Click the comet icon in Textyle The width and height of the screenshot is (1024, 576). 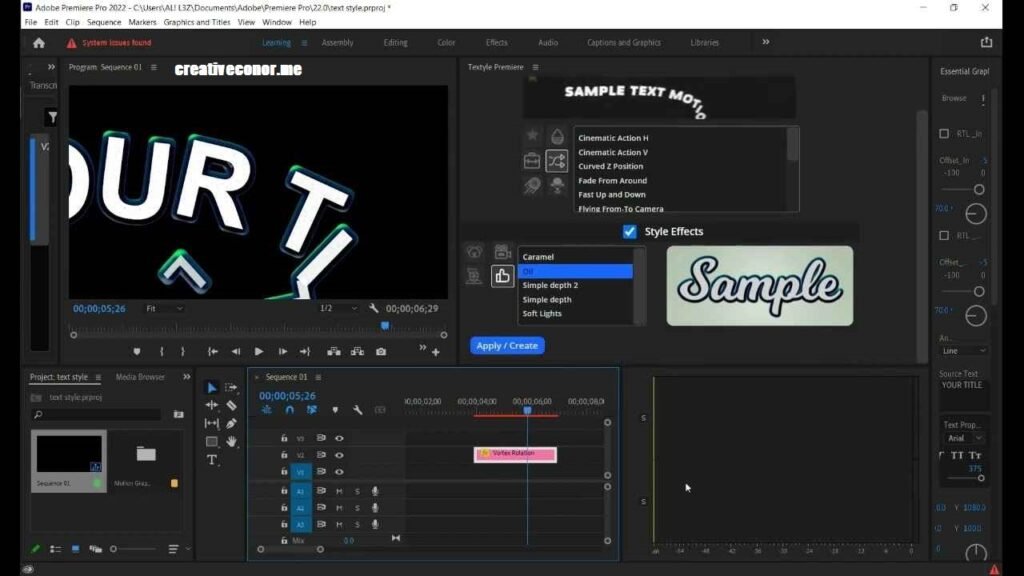(532, 185)
